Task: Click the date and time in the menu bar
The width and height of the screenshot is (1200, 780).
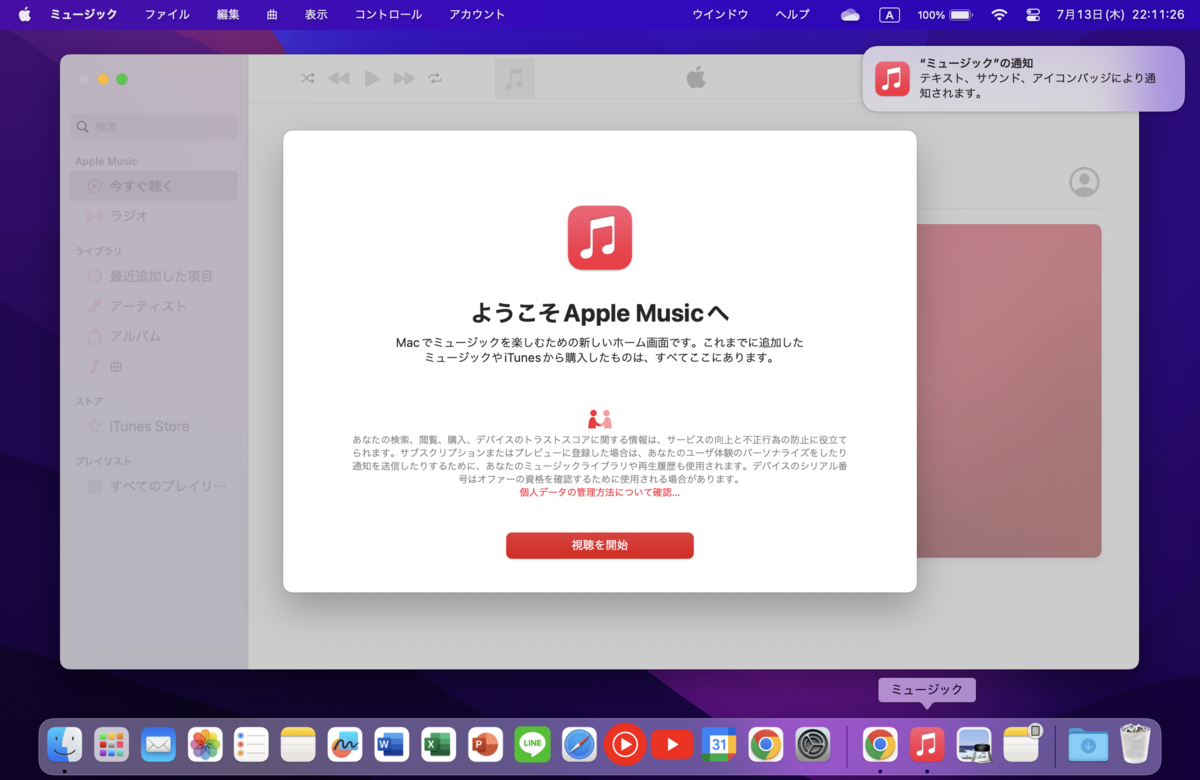Action: click(x=1120, y=15)
